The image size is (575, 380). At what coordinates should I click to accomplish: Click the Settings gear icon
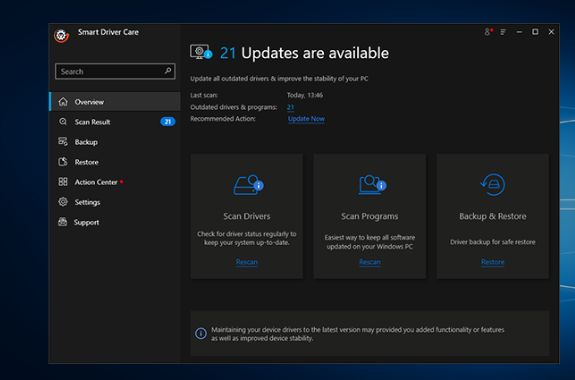pyautogui.click(x=63, y=202)
